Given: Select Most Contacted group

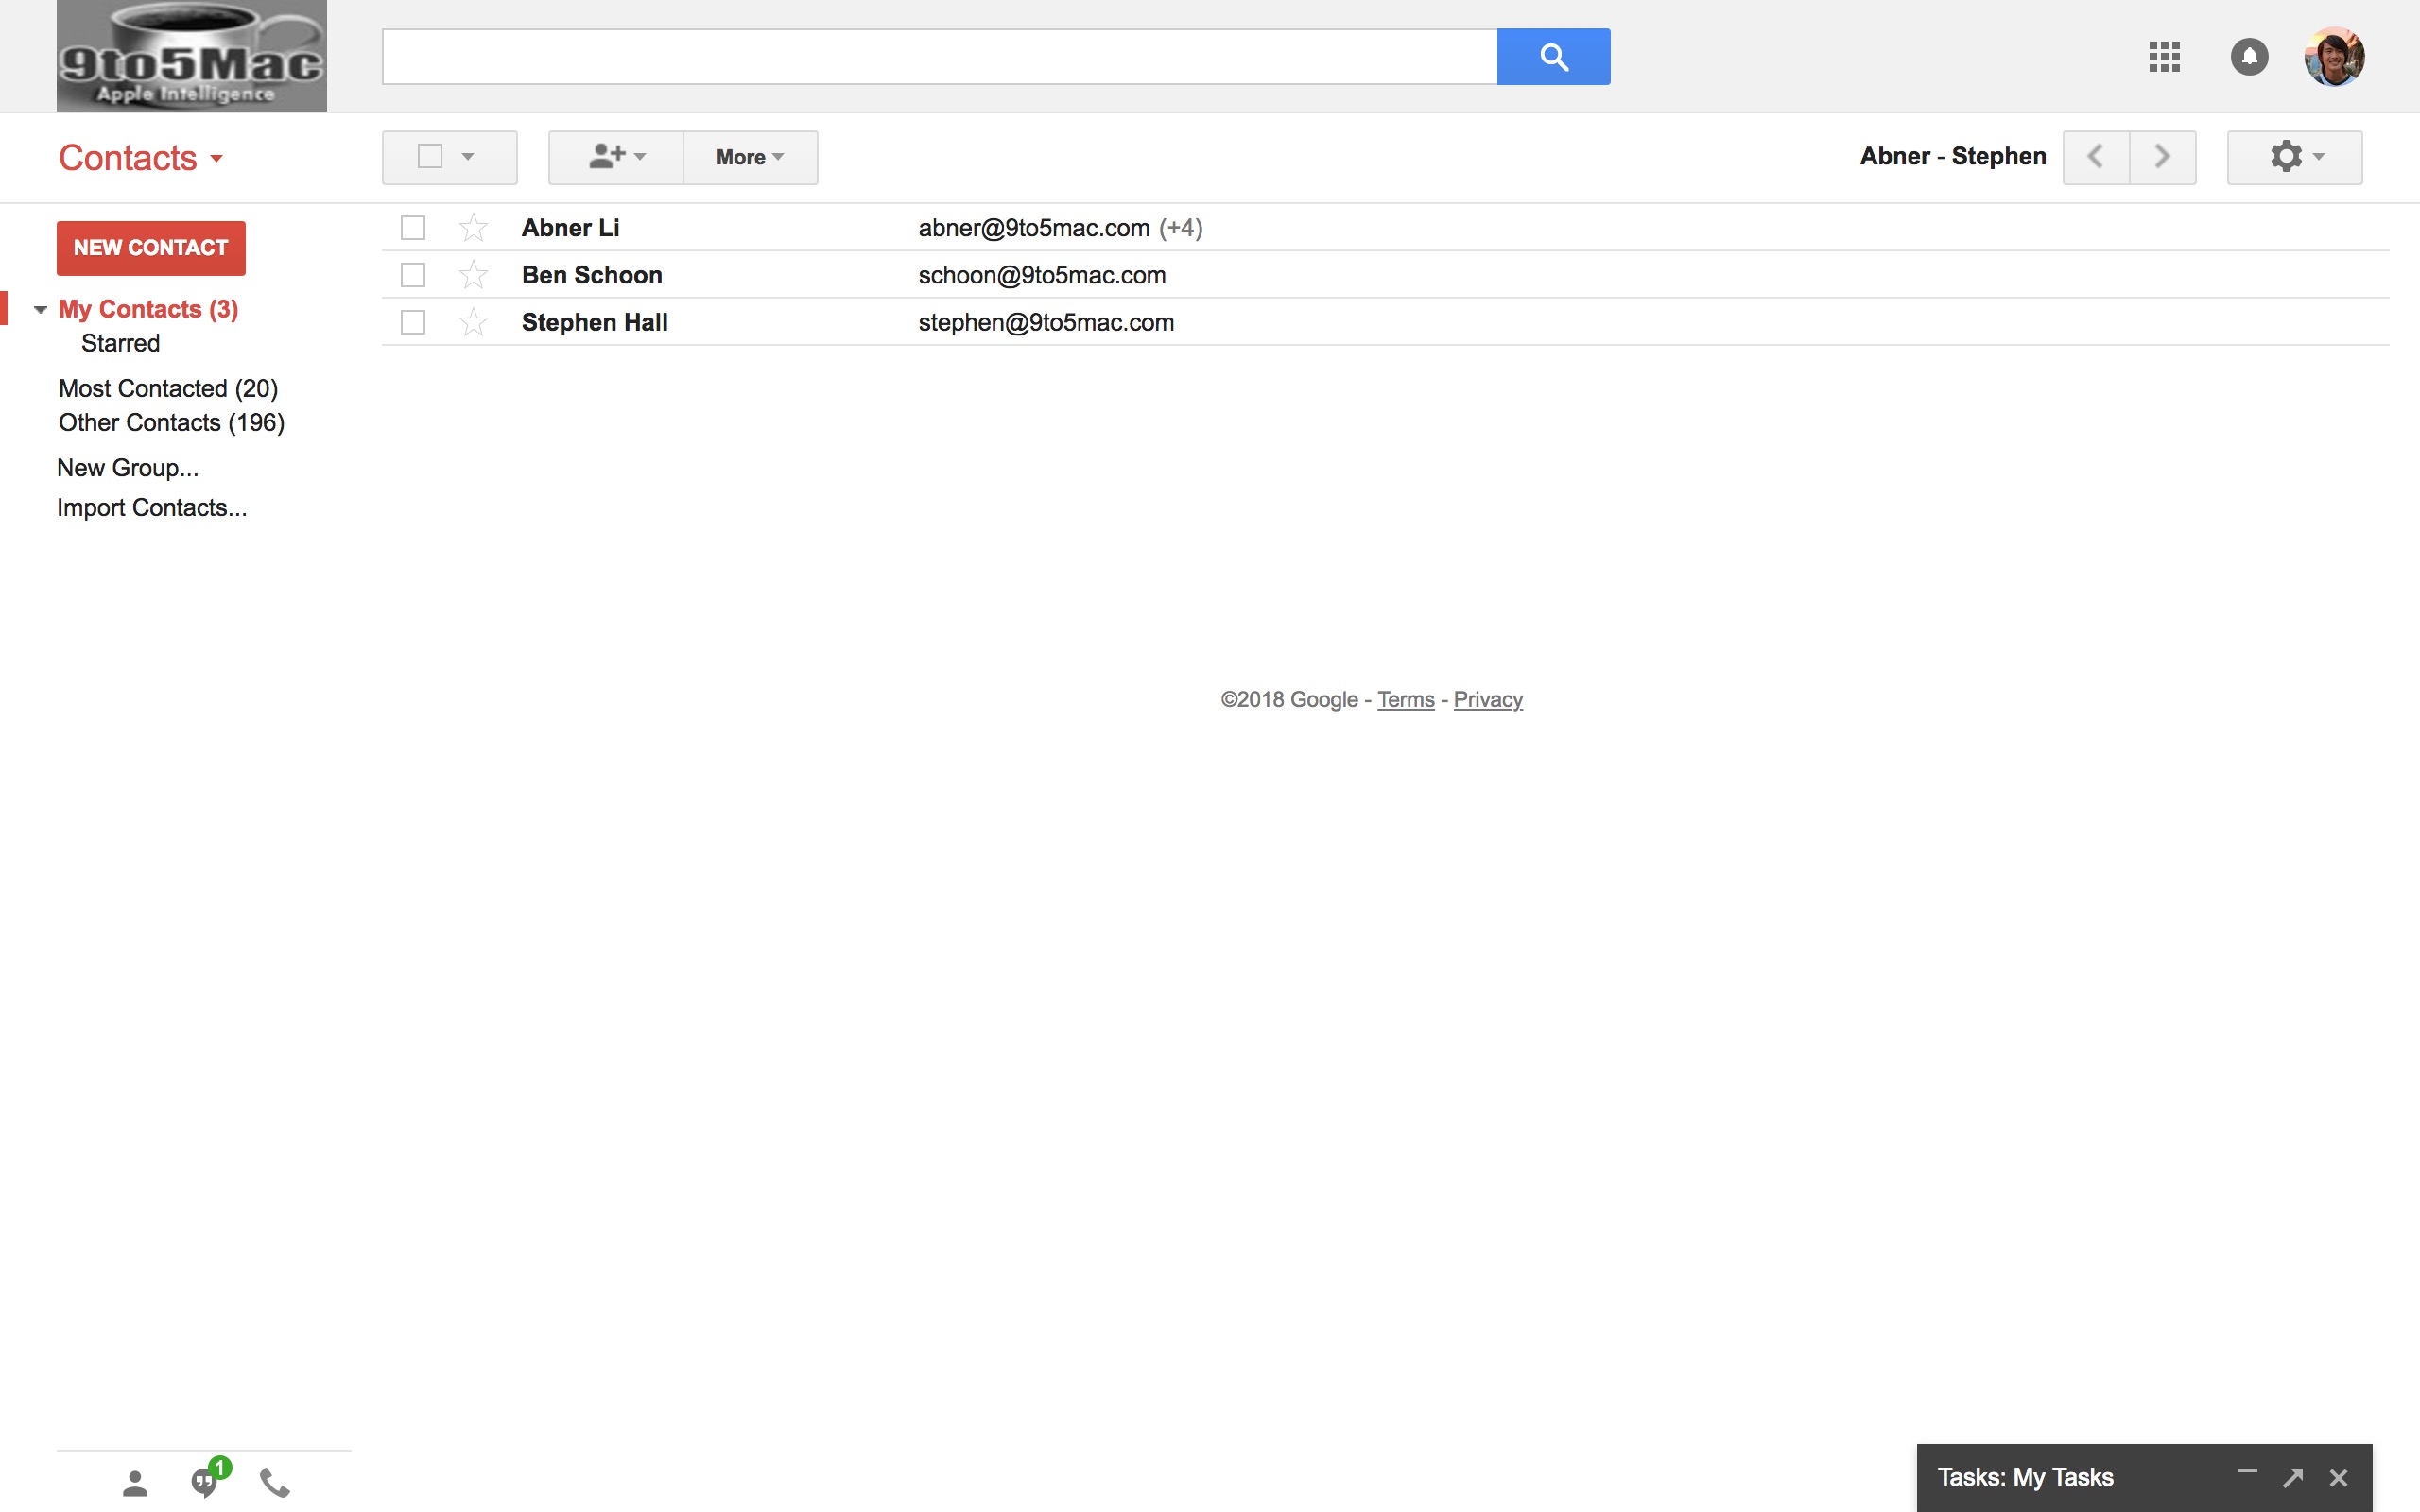Looking at the screenshot, I should (x=168, y=388).
